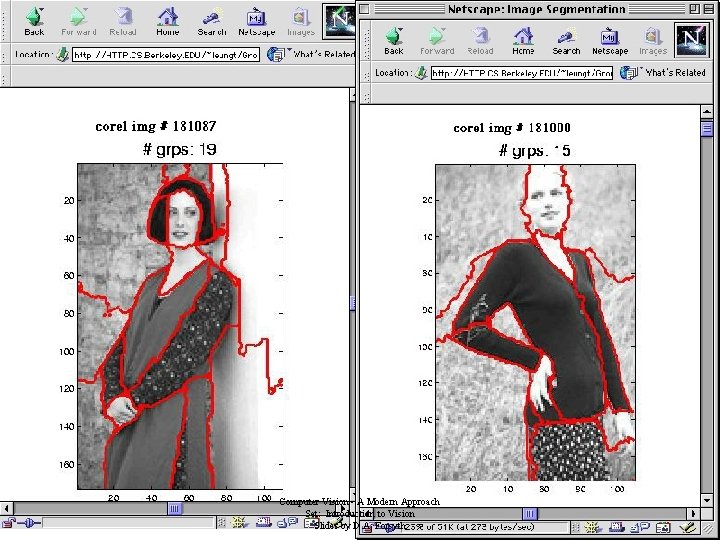Click the online connection plug icon in left window
The width and height of the screenshot is (720, 540).
click(30, 523)
